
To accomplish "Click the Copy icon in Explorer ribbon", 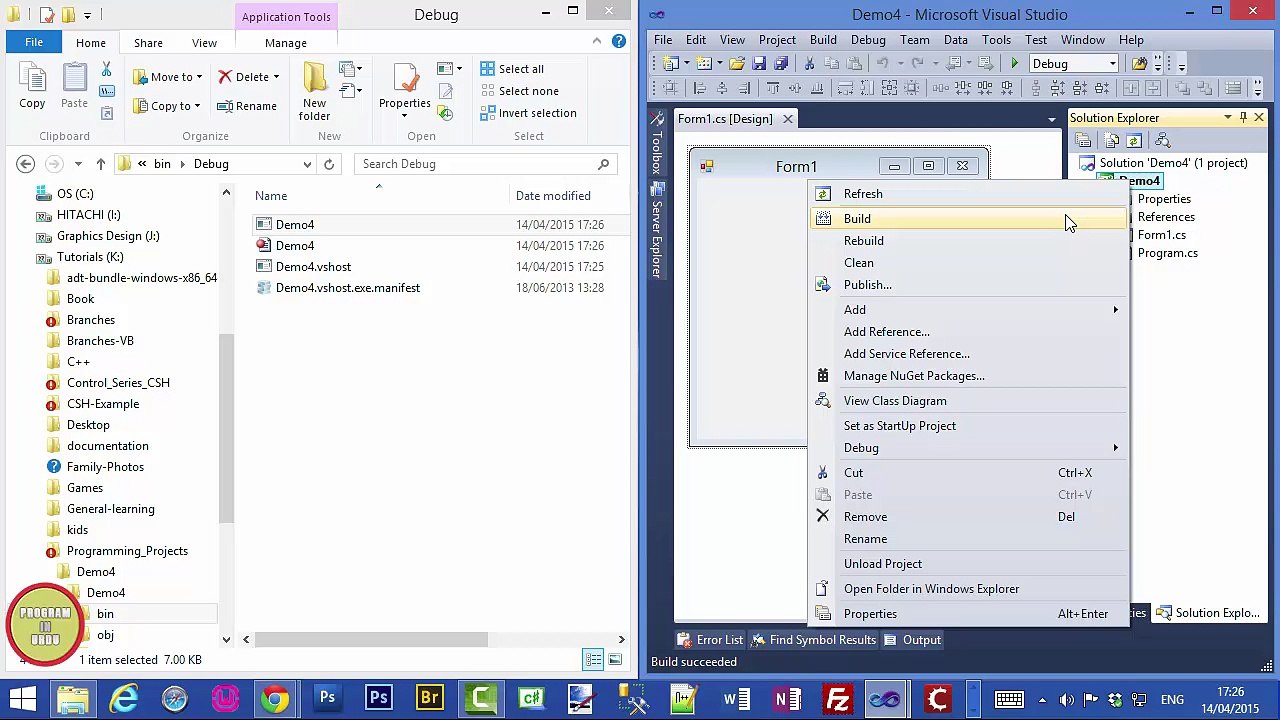I will 32,78.
